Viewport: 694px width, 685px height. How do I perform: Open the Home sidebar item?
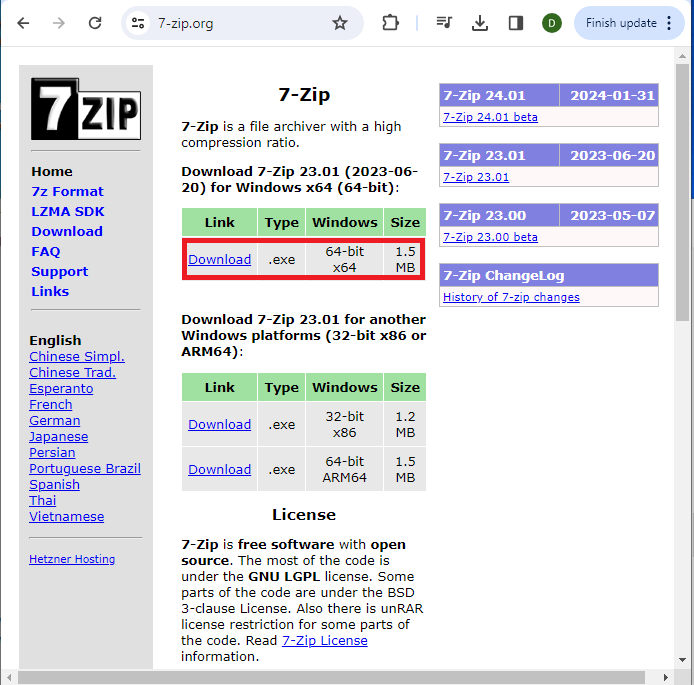[x=52, y=172]
